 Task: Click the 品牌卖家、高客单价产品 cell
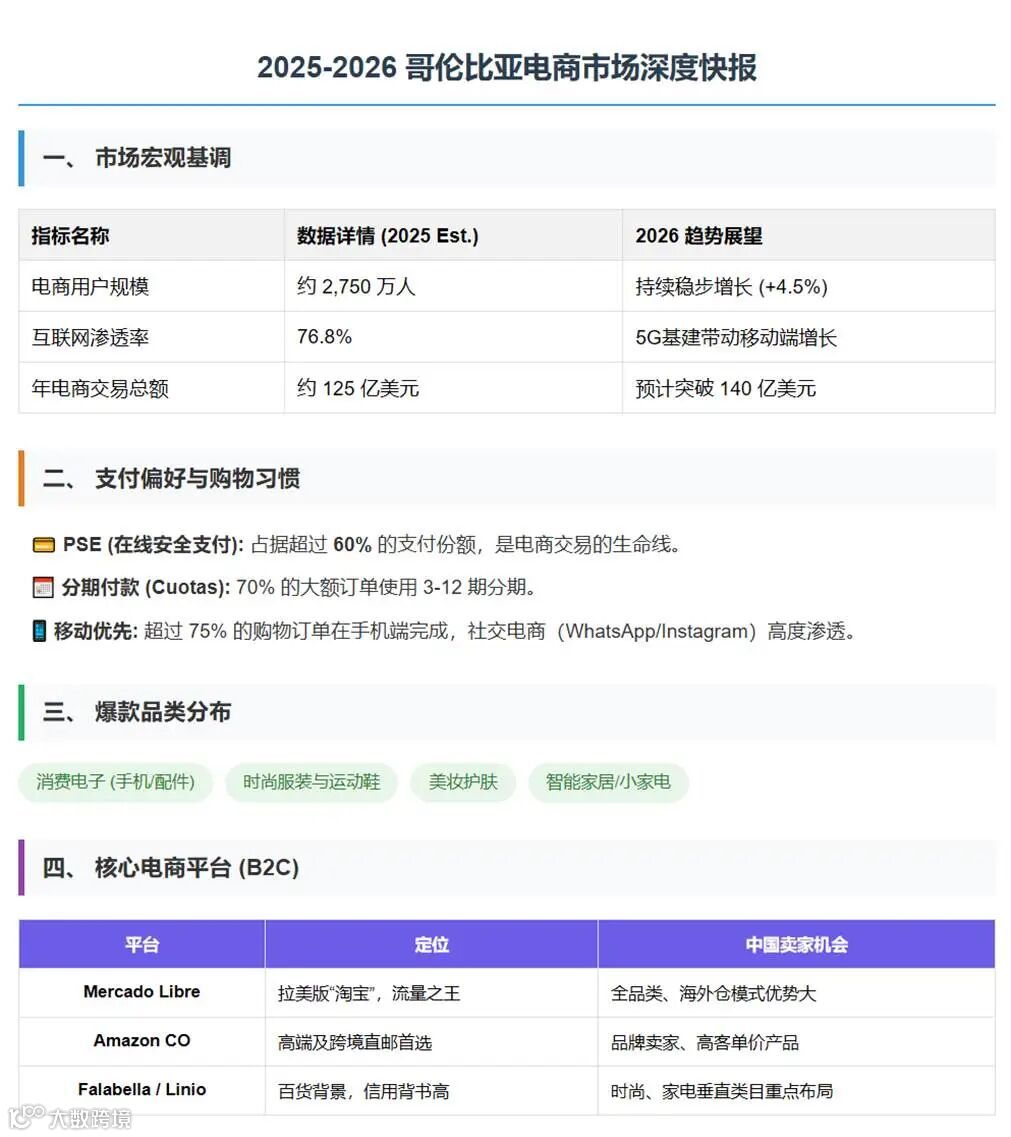[796, 1042]
